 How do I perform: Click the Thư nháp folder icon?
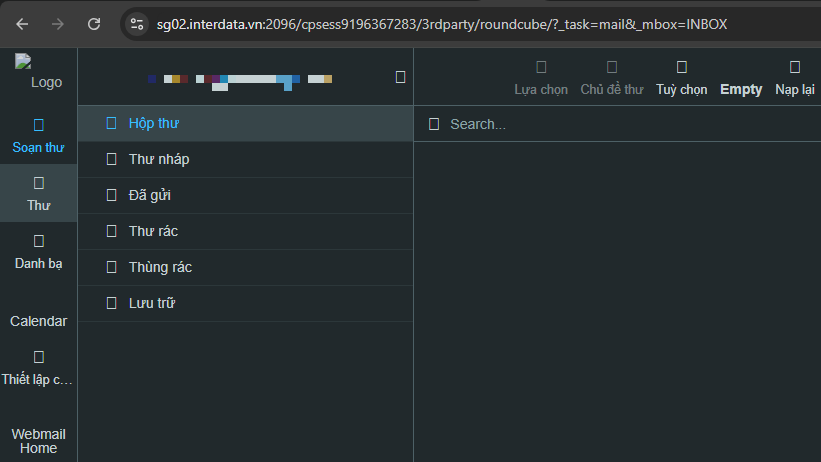[x=112, y=159]
